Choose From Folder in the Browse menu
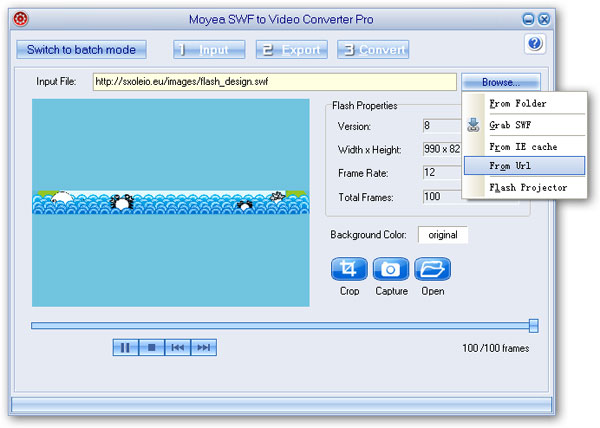This screenshot has width=600, height=428. (x=525, y=103)
